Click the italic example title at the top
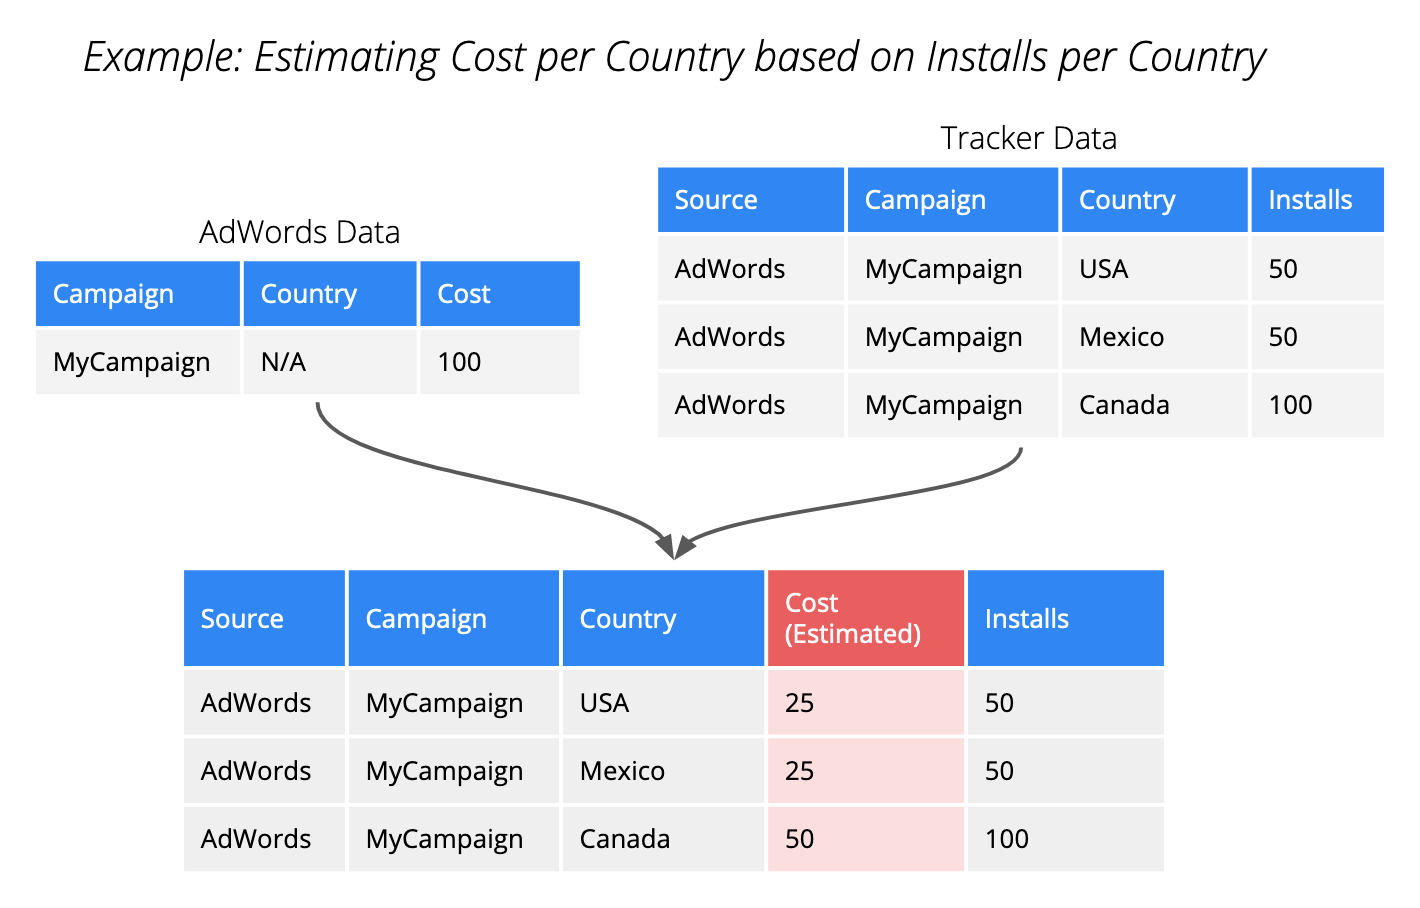 [674, 57]
